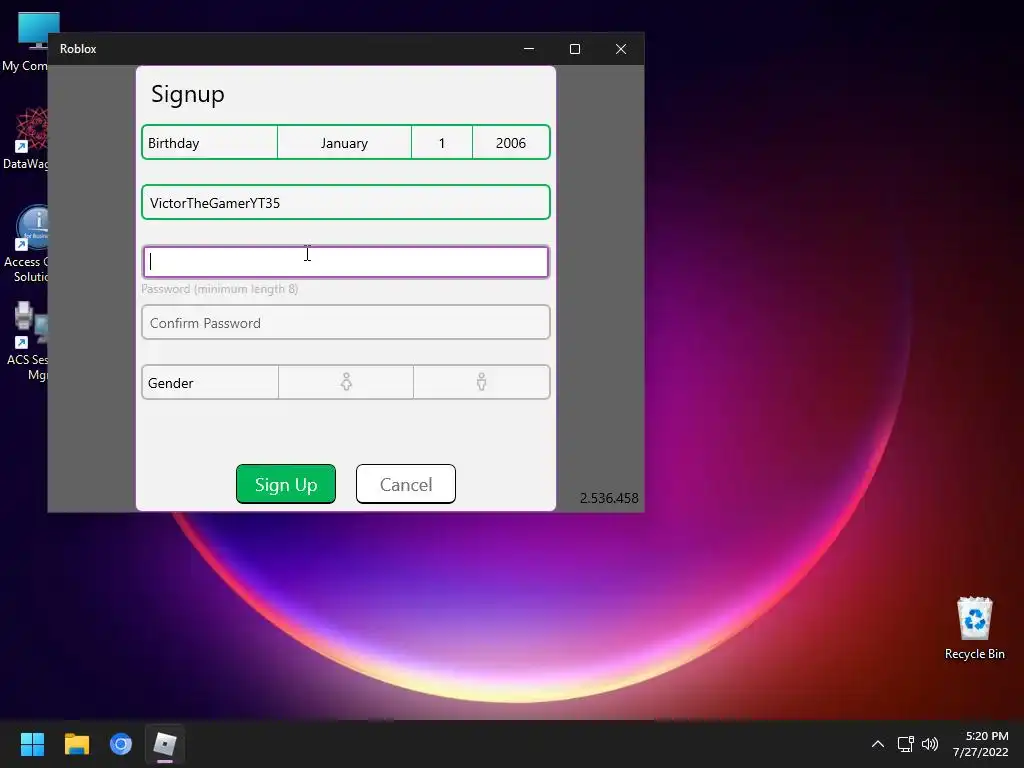Click the Confirm Password field
The height and width of the screenshot is (768, 1024).
345,322
